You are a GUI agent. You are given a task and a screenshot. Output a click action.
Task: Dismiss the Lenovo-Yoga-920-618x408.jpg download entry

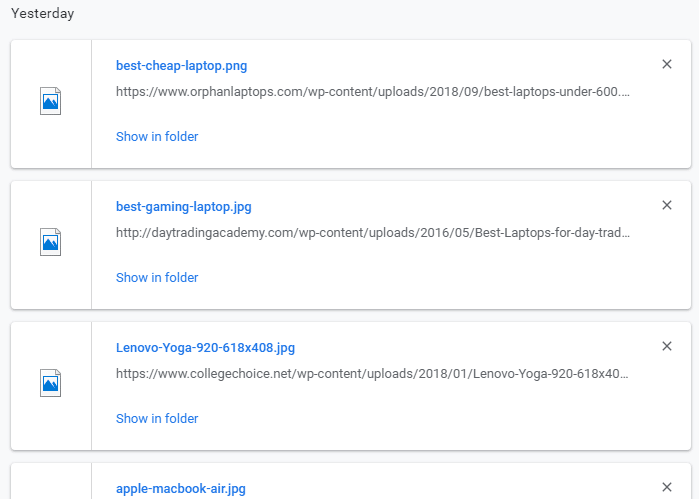[x=667, y=346]
